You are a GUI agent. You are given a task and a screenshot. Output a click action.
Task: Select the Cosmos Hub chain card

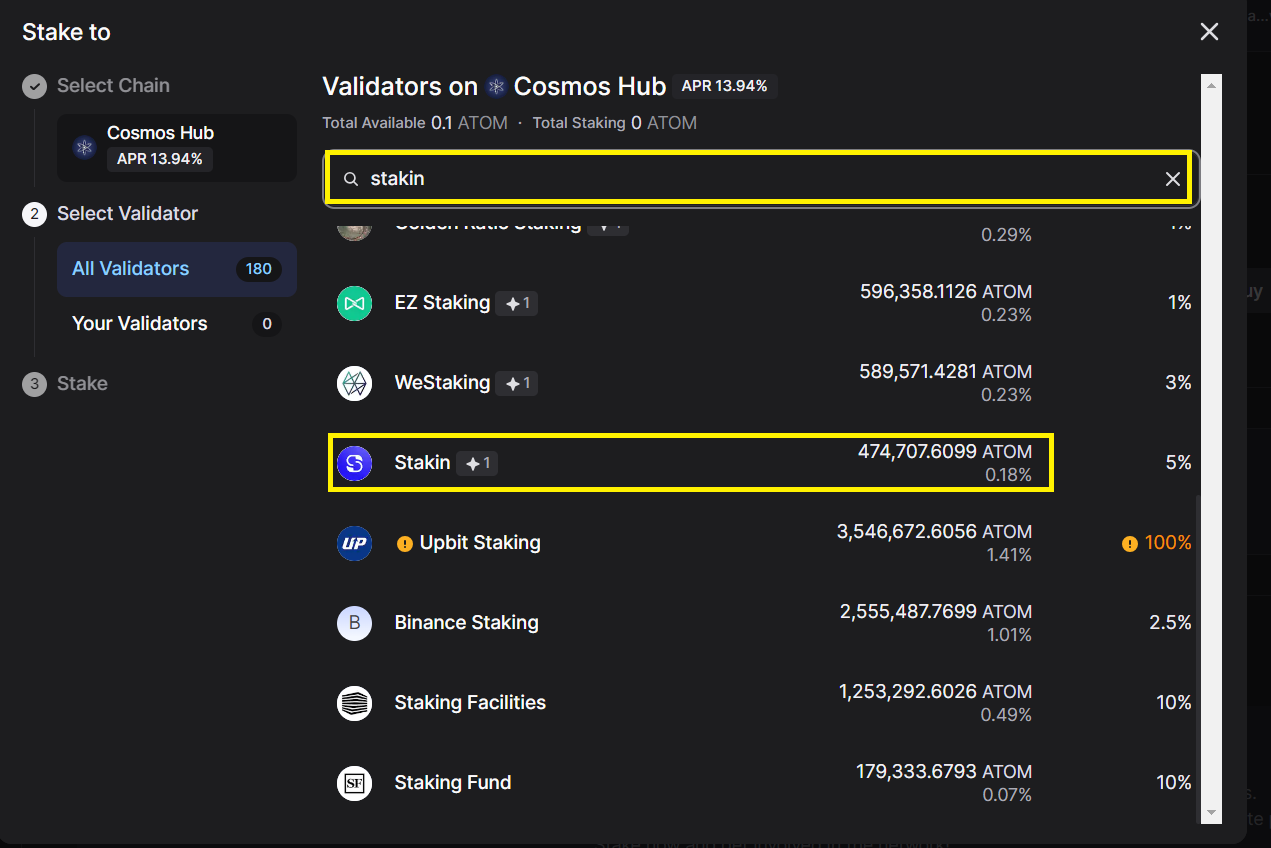point(177,147)
